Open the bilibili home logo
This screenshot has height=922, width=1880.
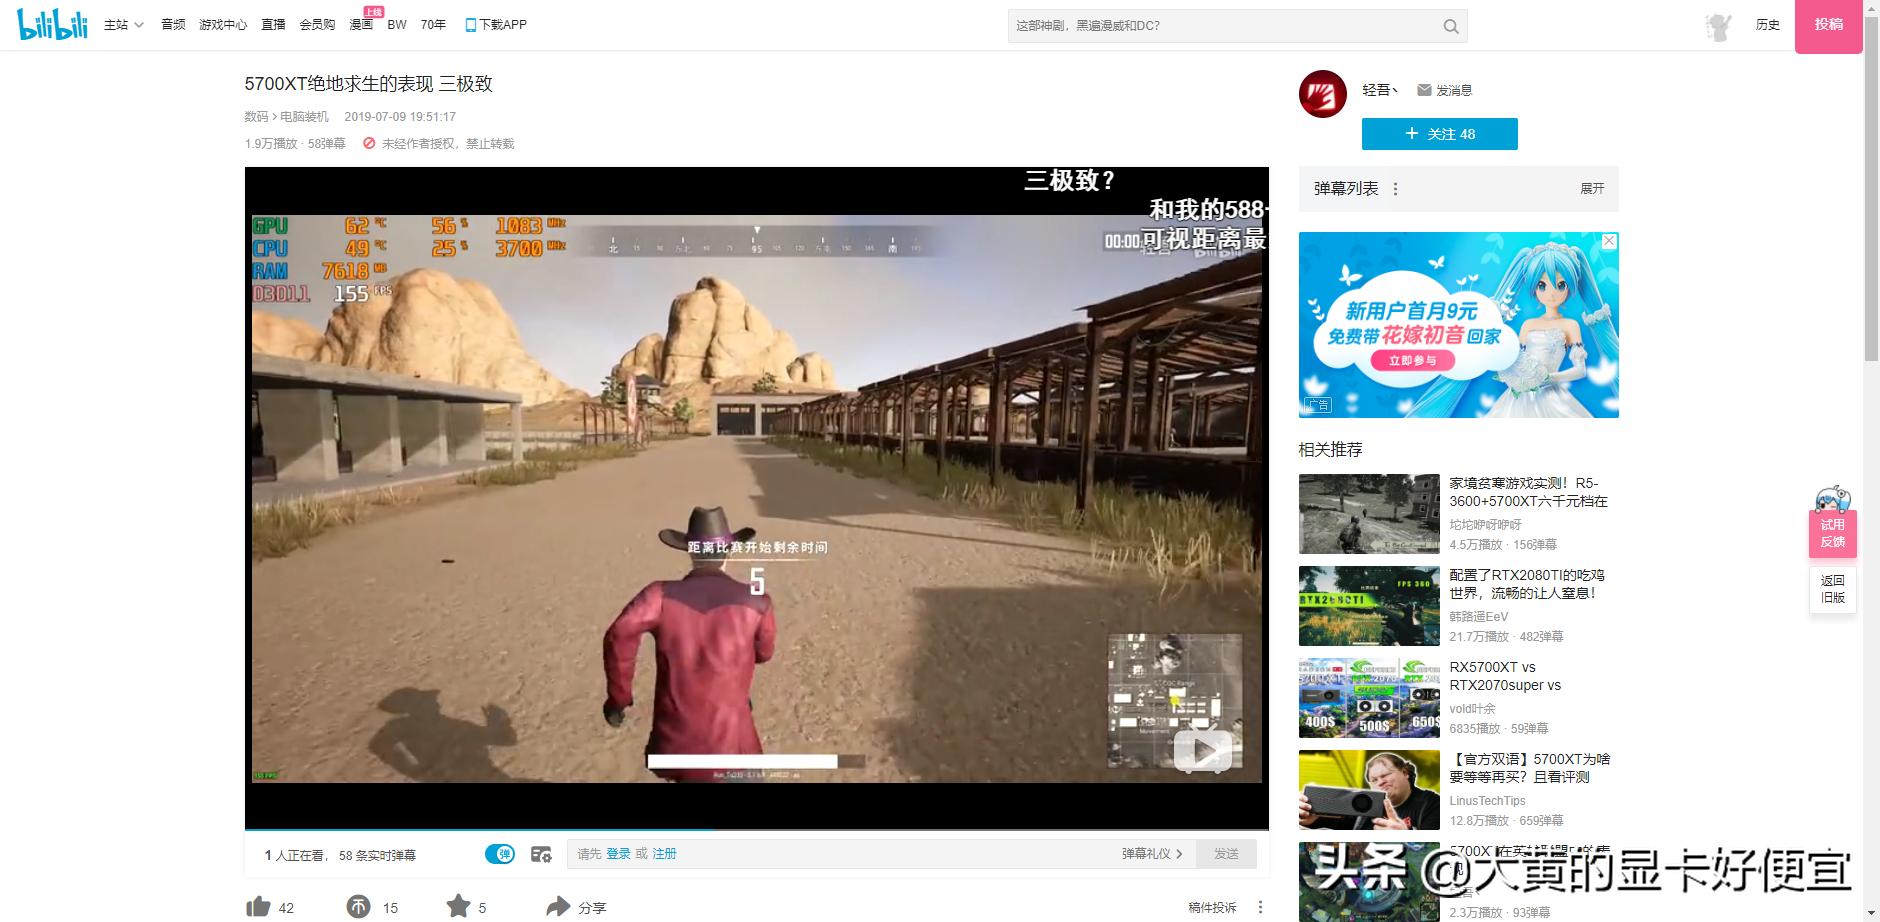(x=53, y=24)
